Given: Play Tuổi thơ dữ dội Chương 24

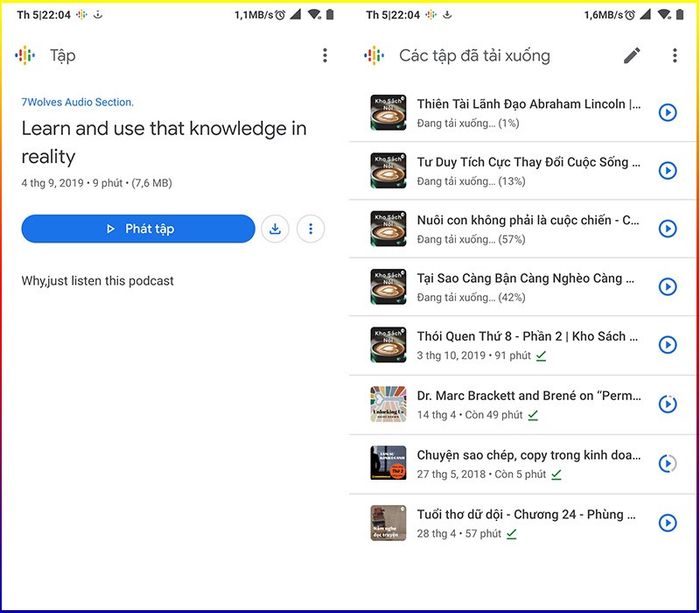Looking at the screenshot, I should point(668,522).
